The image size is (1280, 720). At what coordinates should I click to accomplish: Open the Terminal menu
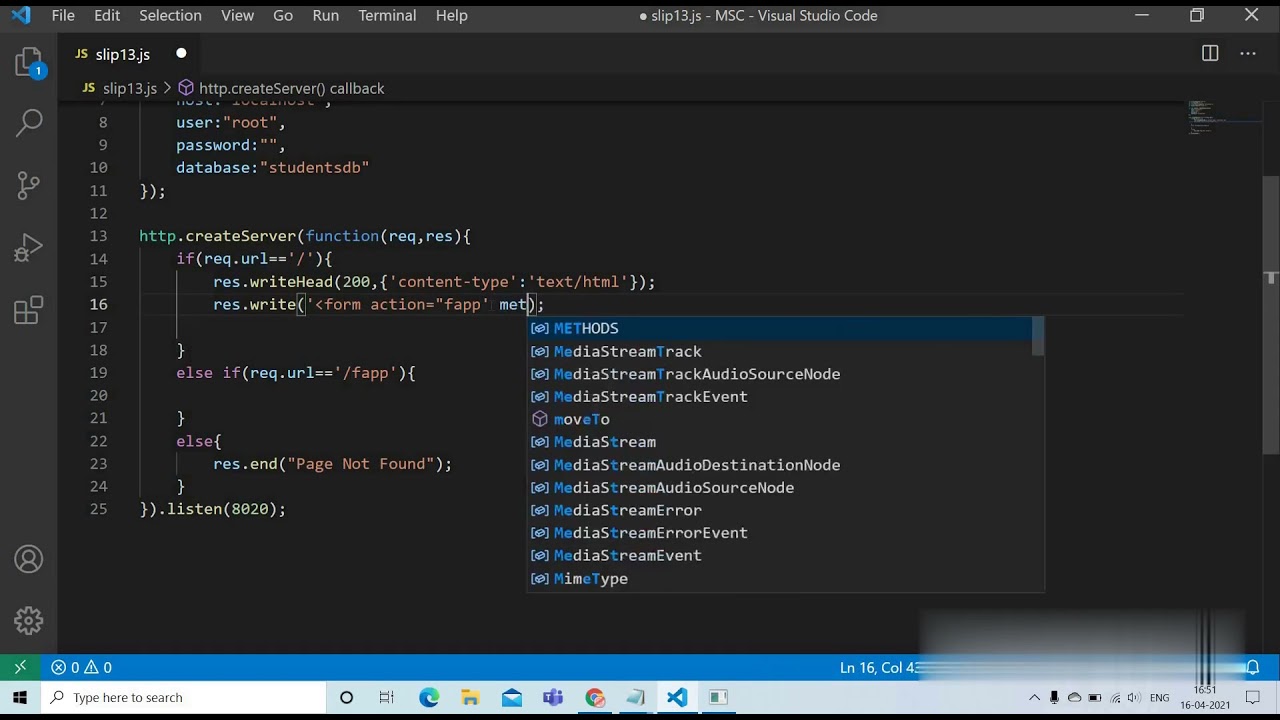[x=387, y=15]
